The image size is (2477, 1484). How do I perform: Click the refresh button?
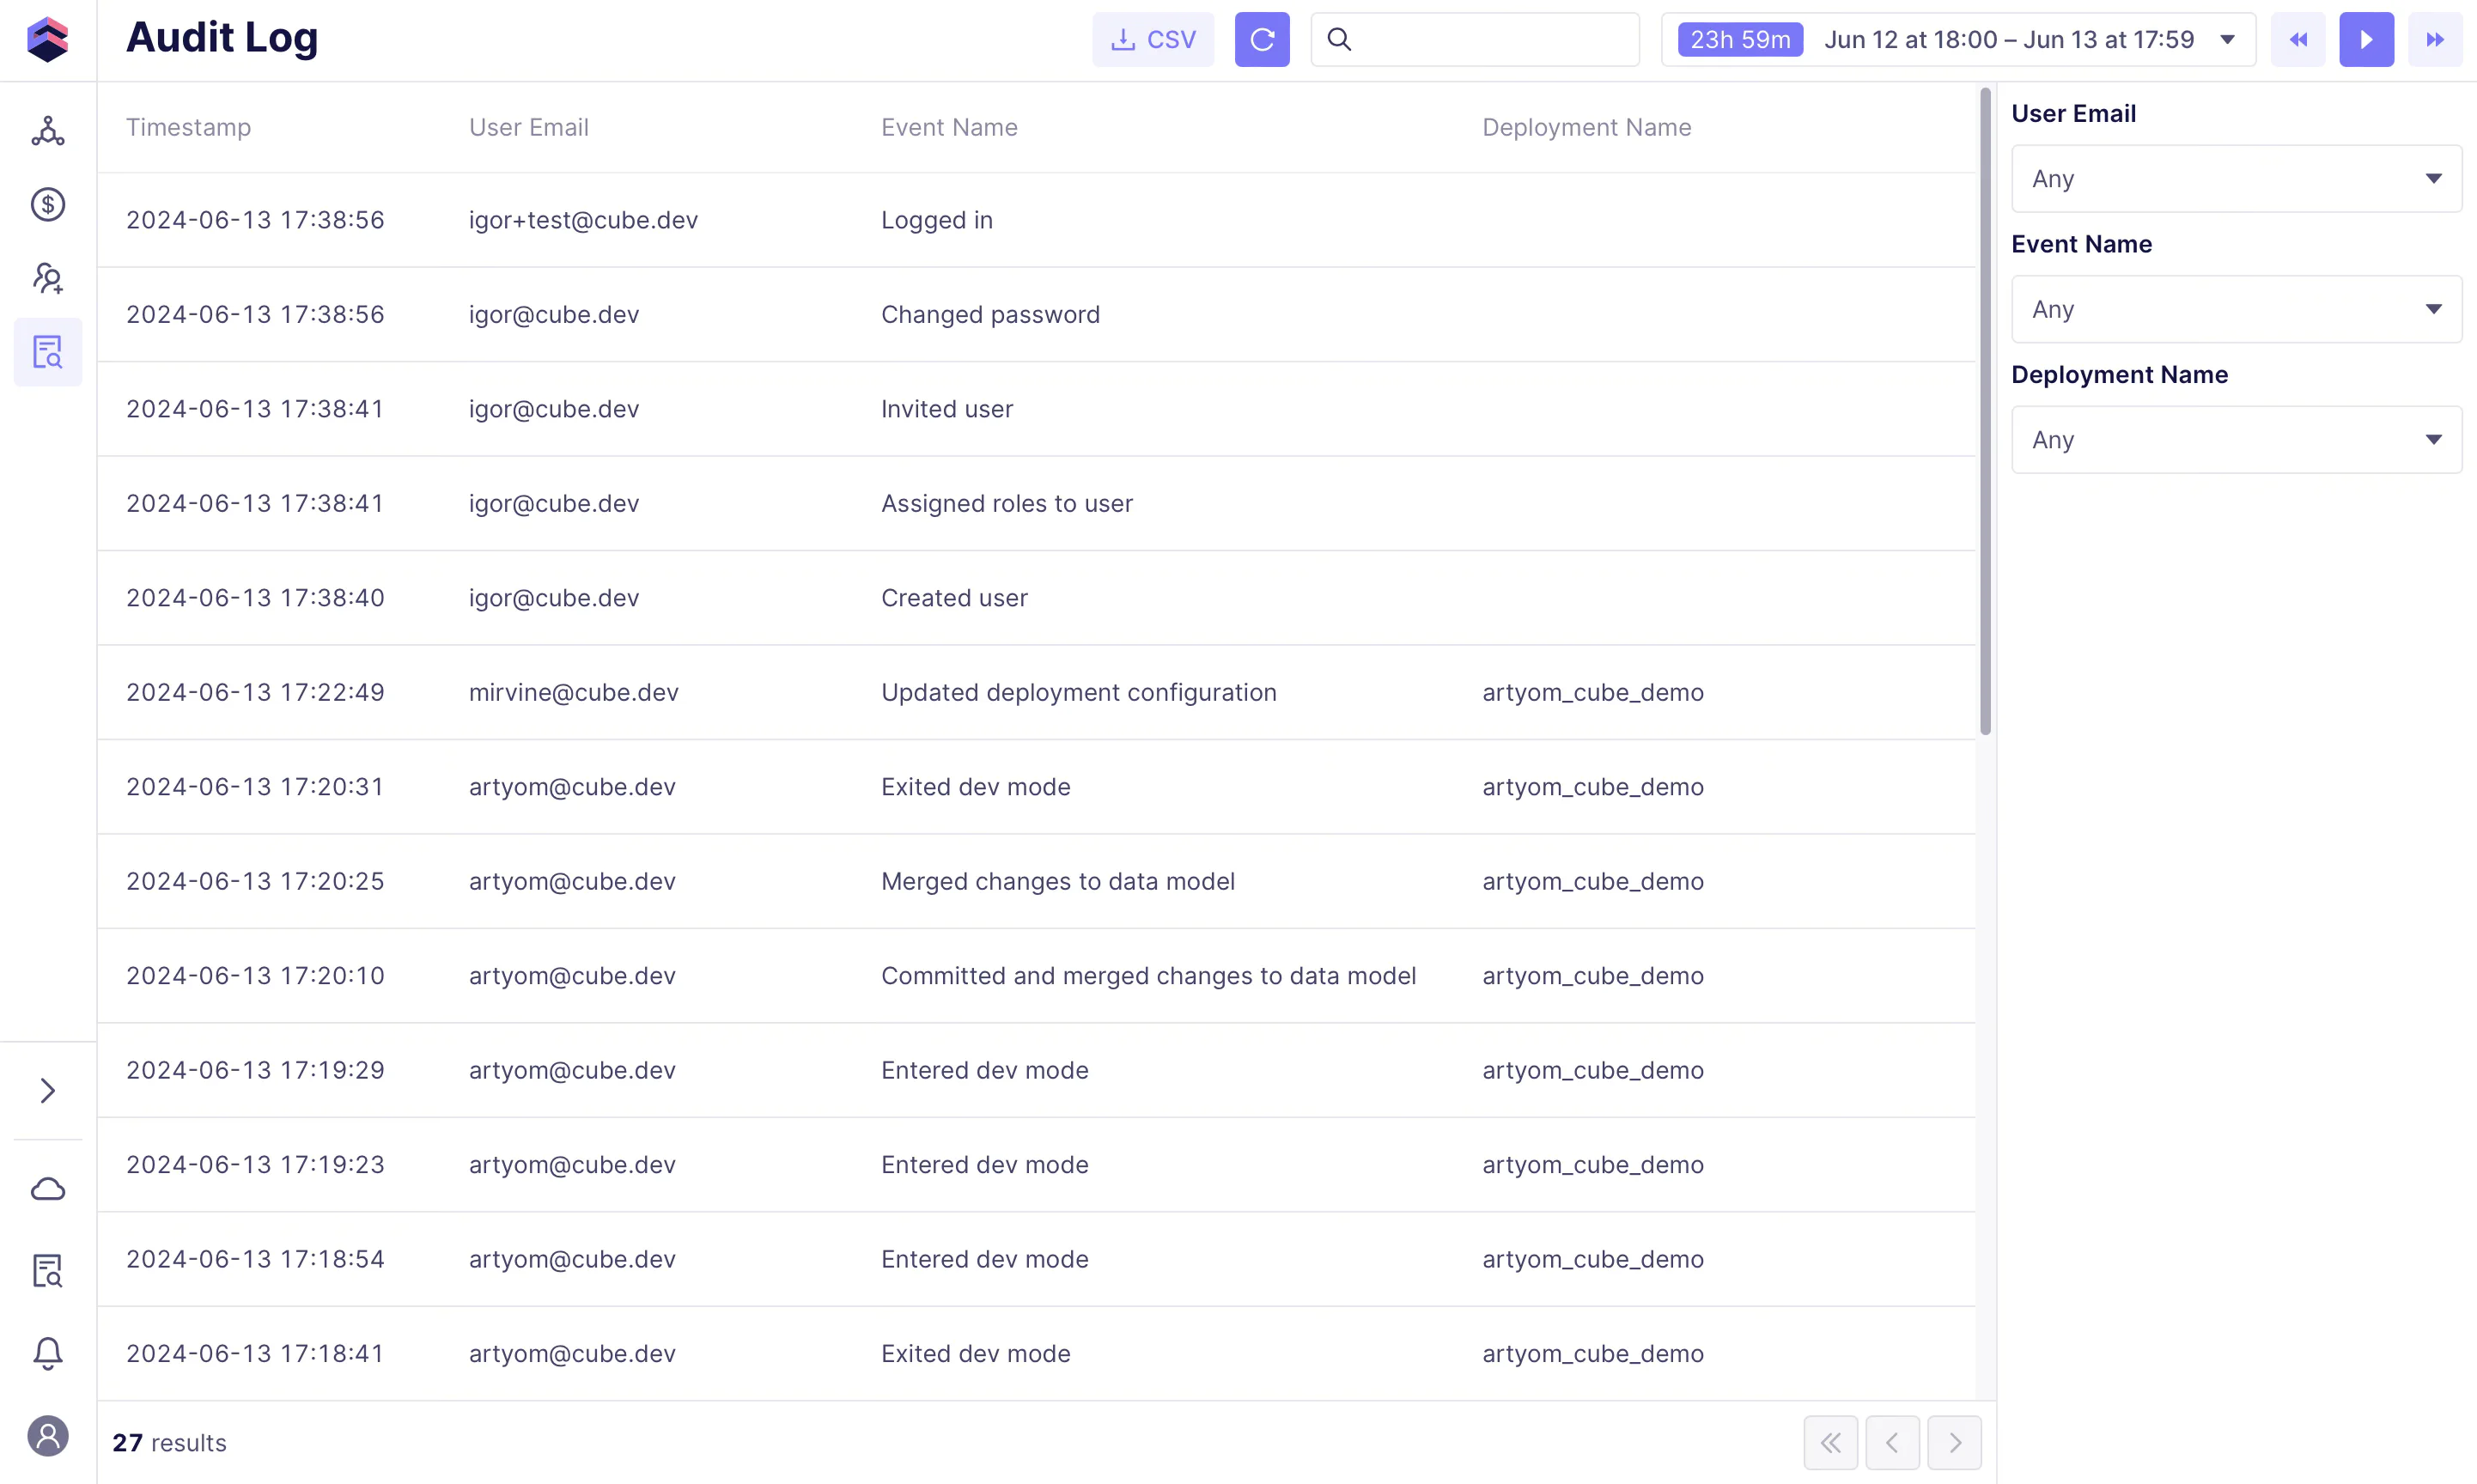(1261, 40)
